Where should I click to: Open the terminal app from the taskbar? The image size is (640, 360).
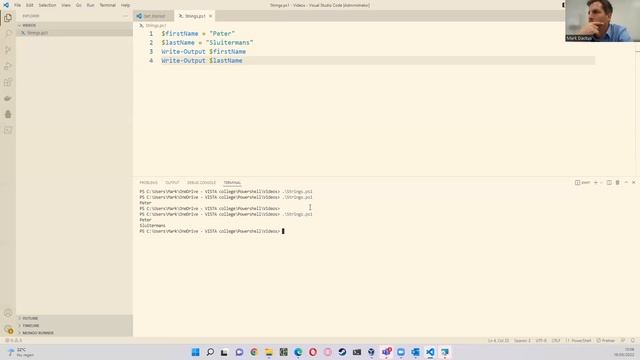pyautogui.click(x=357, y=352)
